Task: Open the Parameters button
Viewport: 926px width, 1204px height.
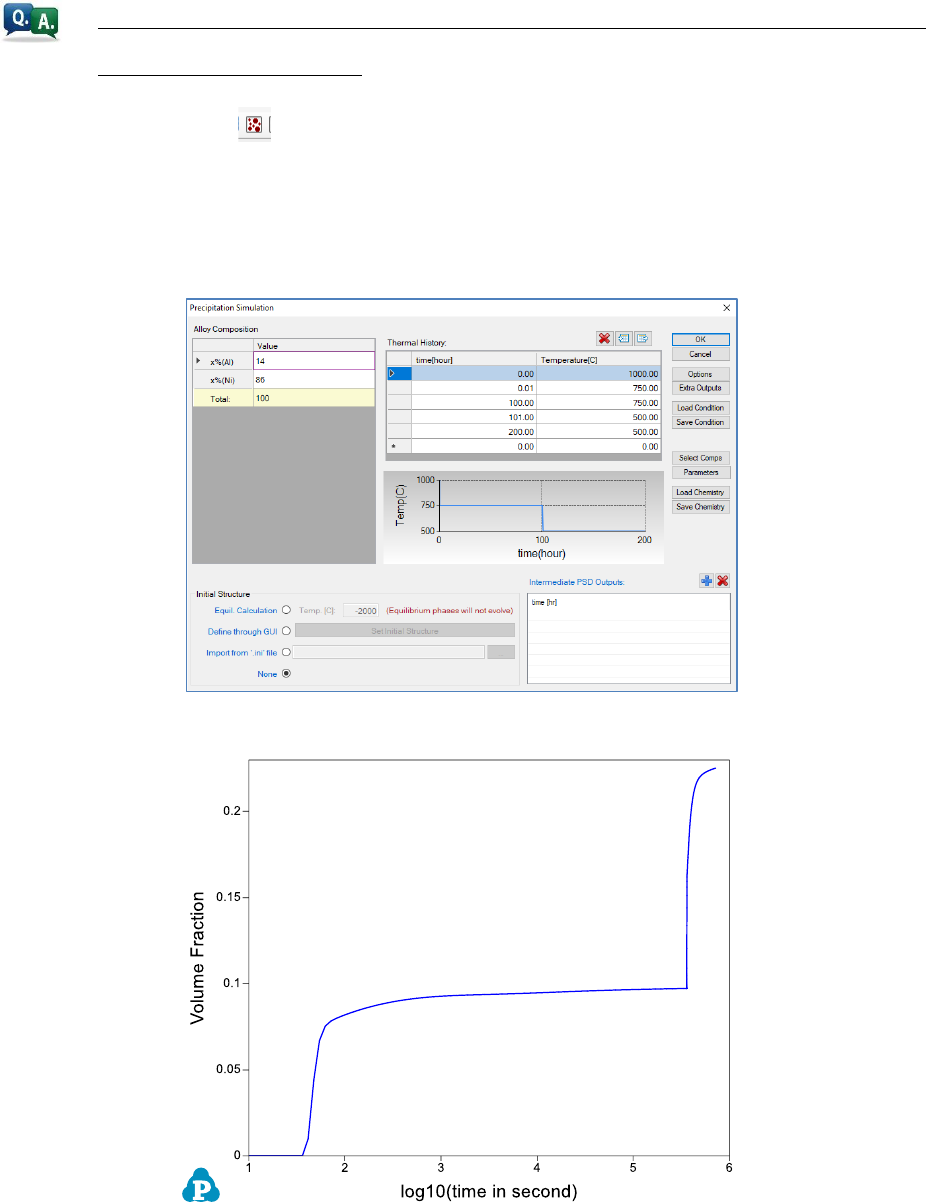Action: click(701, 471)
